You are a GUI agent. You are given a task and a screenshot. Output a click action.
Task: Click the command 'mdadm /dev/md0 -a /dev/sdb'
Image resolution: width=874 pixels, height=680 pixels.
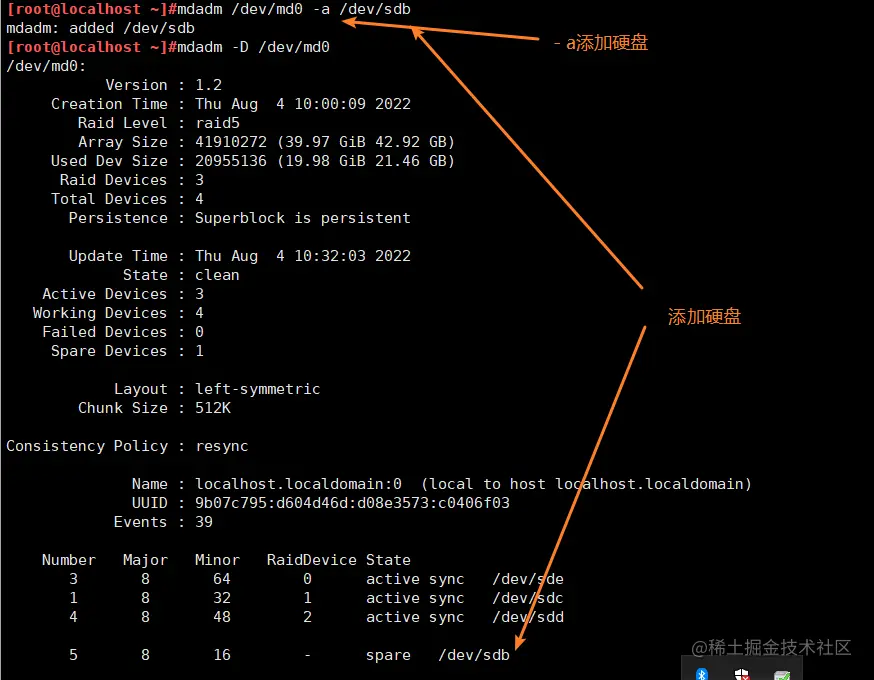click(294, 9)
